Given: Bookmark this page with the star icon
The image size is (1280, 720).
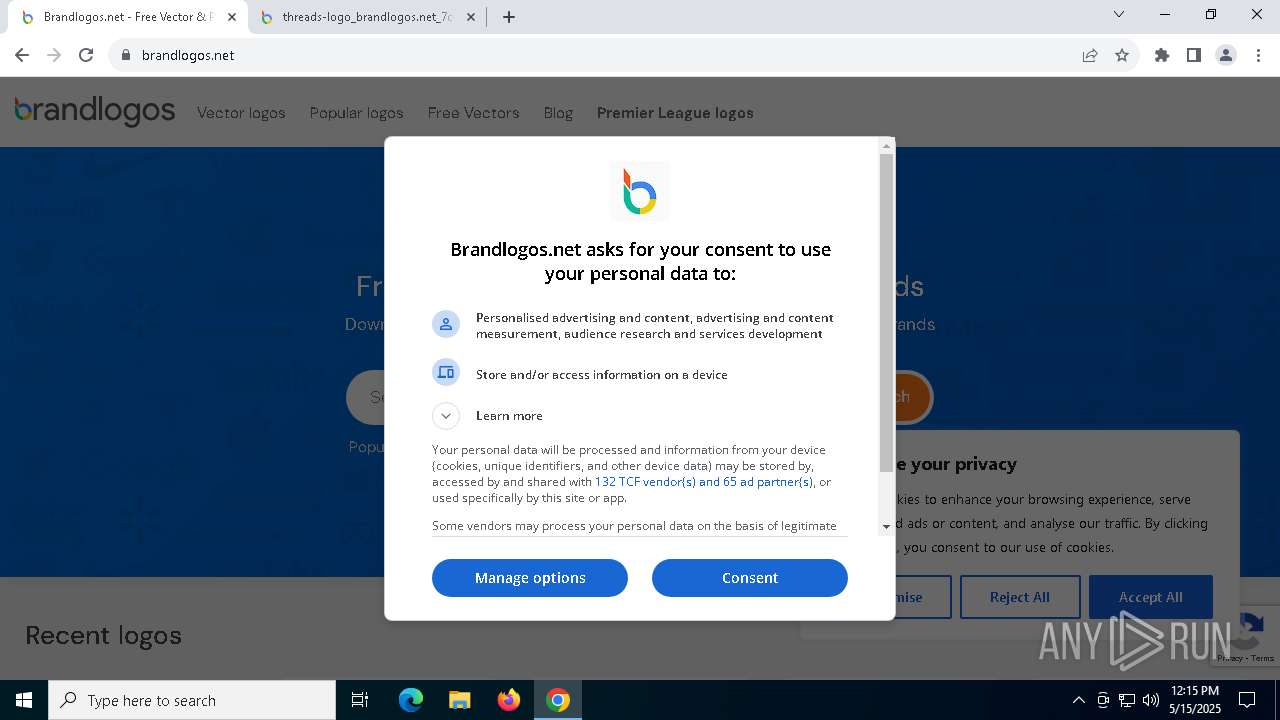Looking at the screenshot, I should 1122,55.
